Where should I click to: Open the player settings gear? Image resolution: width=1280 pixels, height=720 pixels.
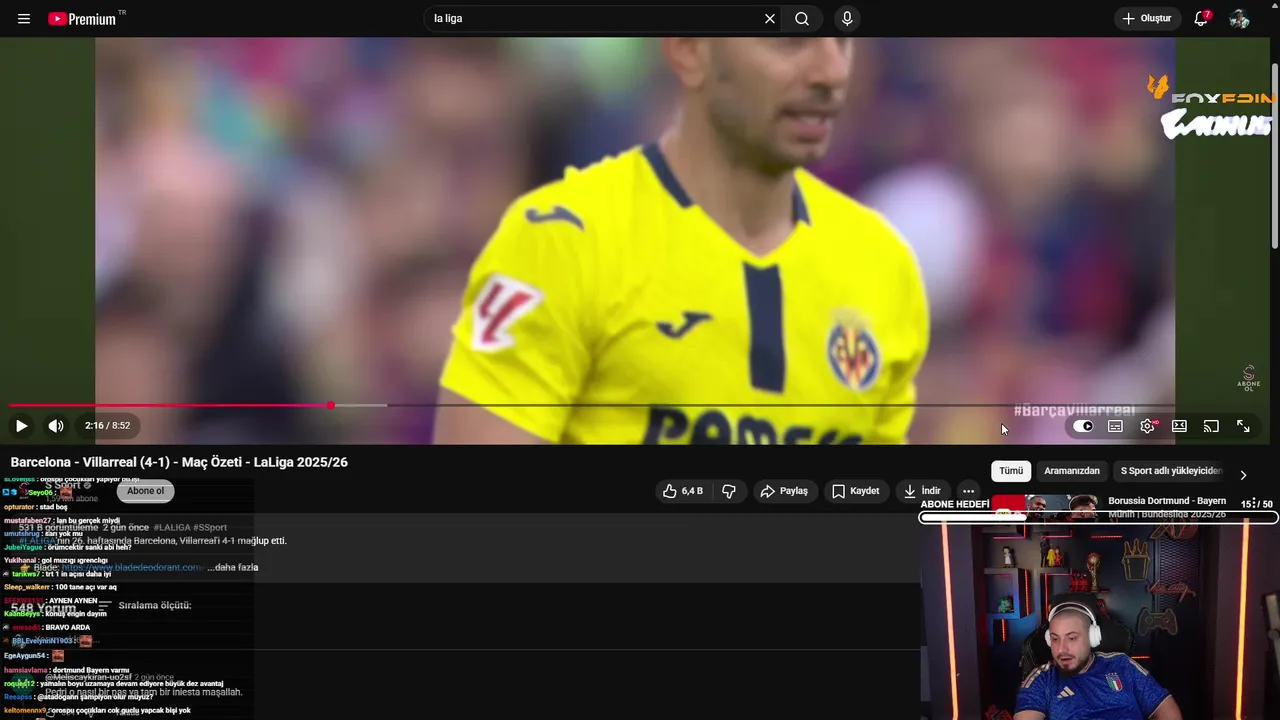point(1147,426)
